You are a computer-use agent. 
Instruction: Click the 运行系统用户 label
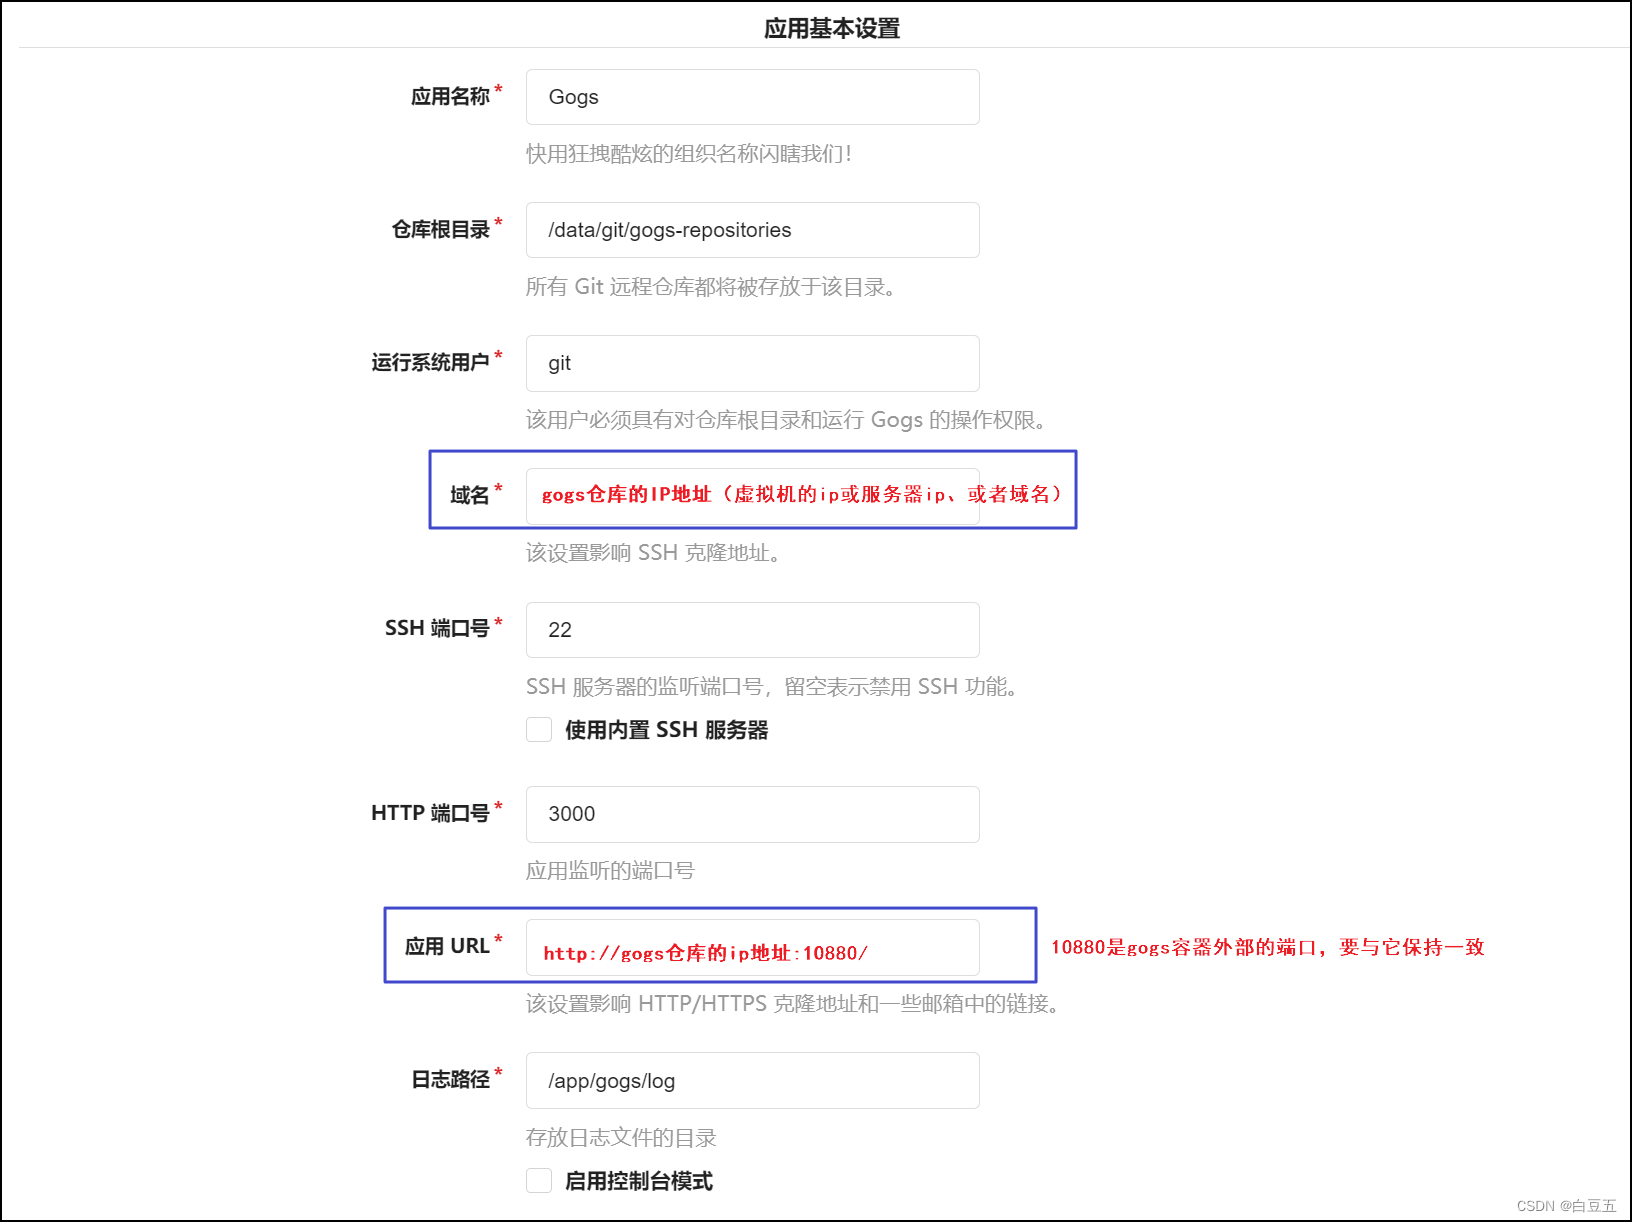click(x=430, y=363)
